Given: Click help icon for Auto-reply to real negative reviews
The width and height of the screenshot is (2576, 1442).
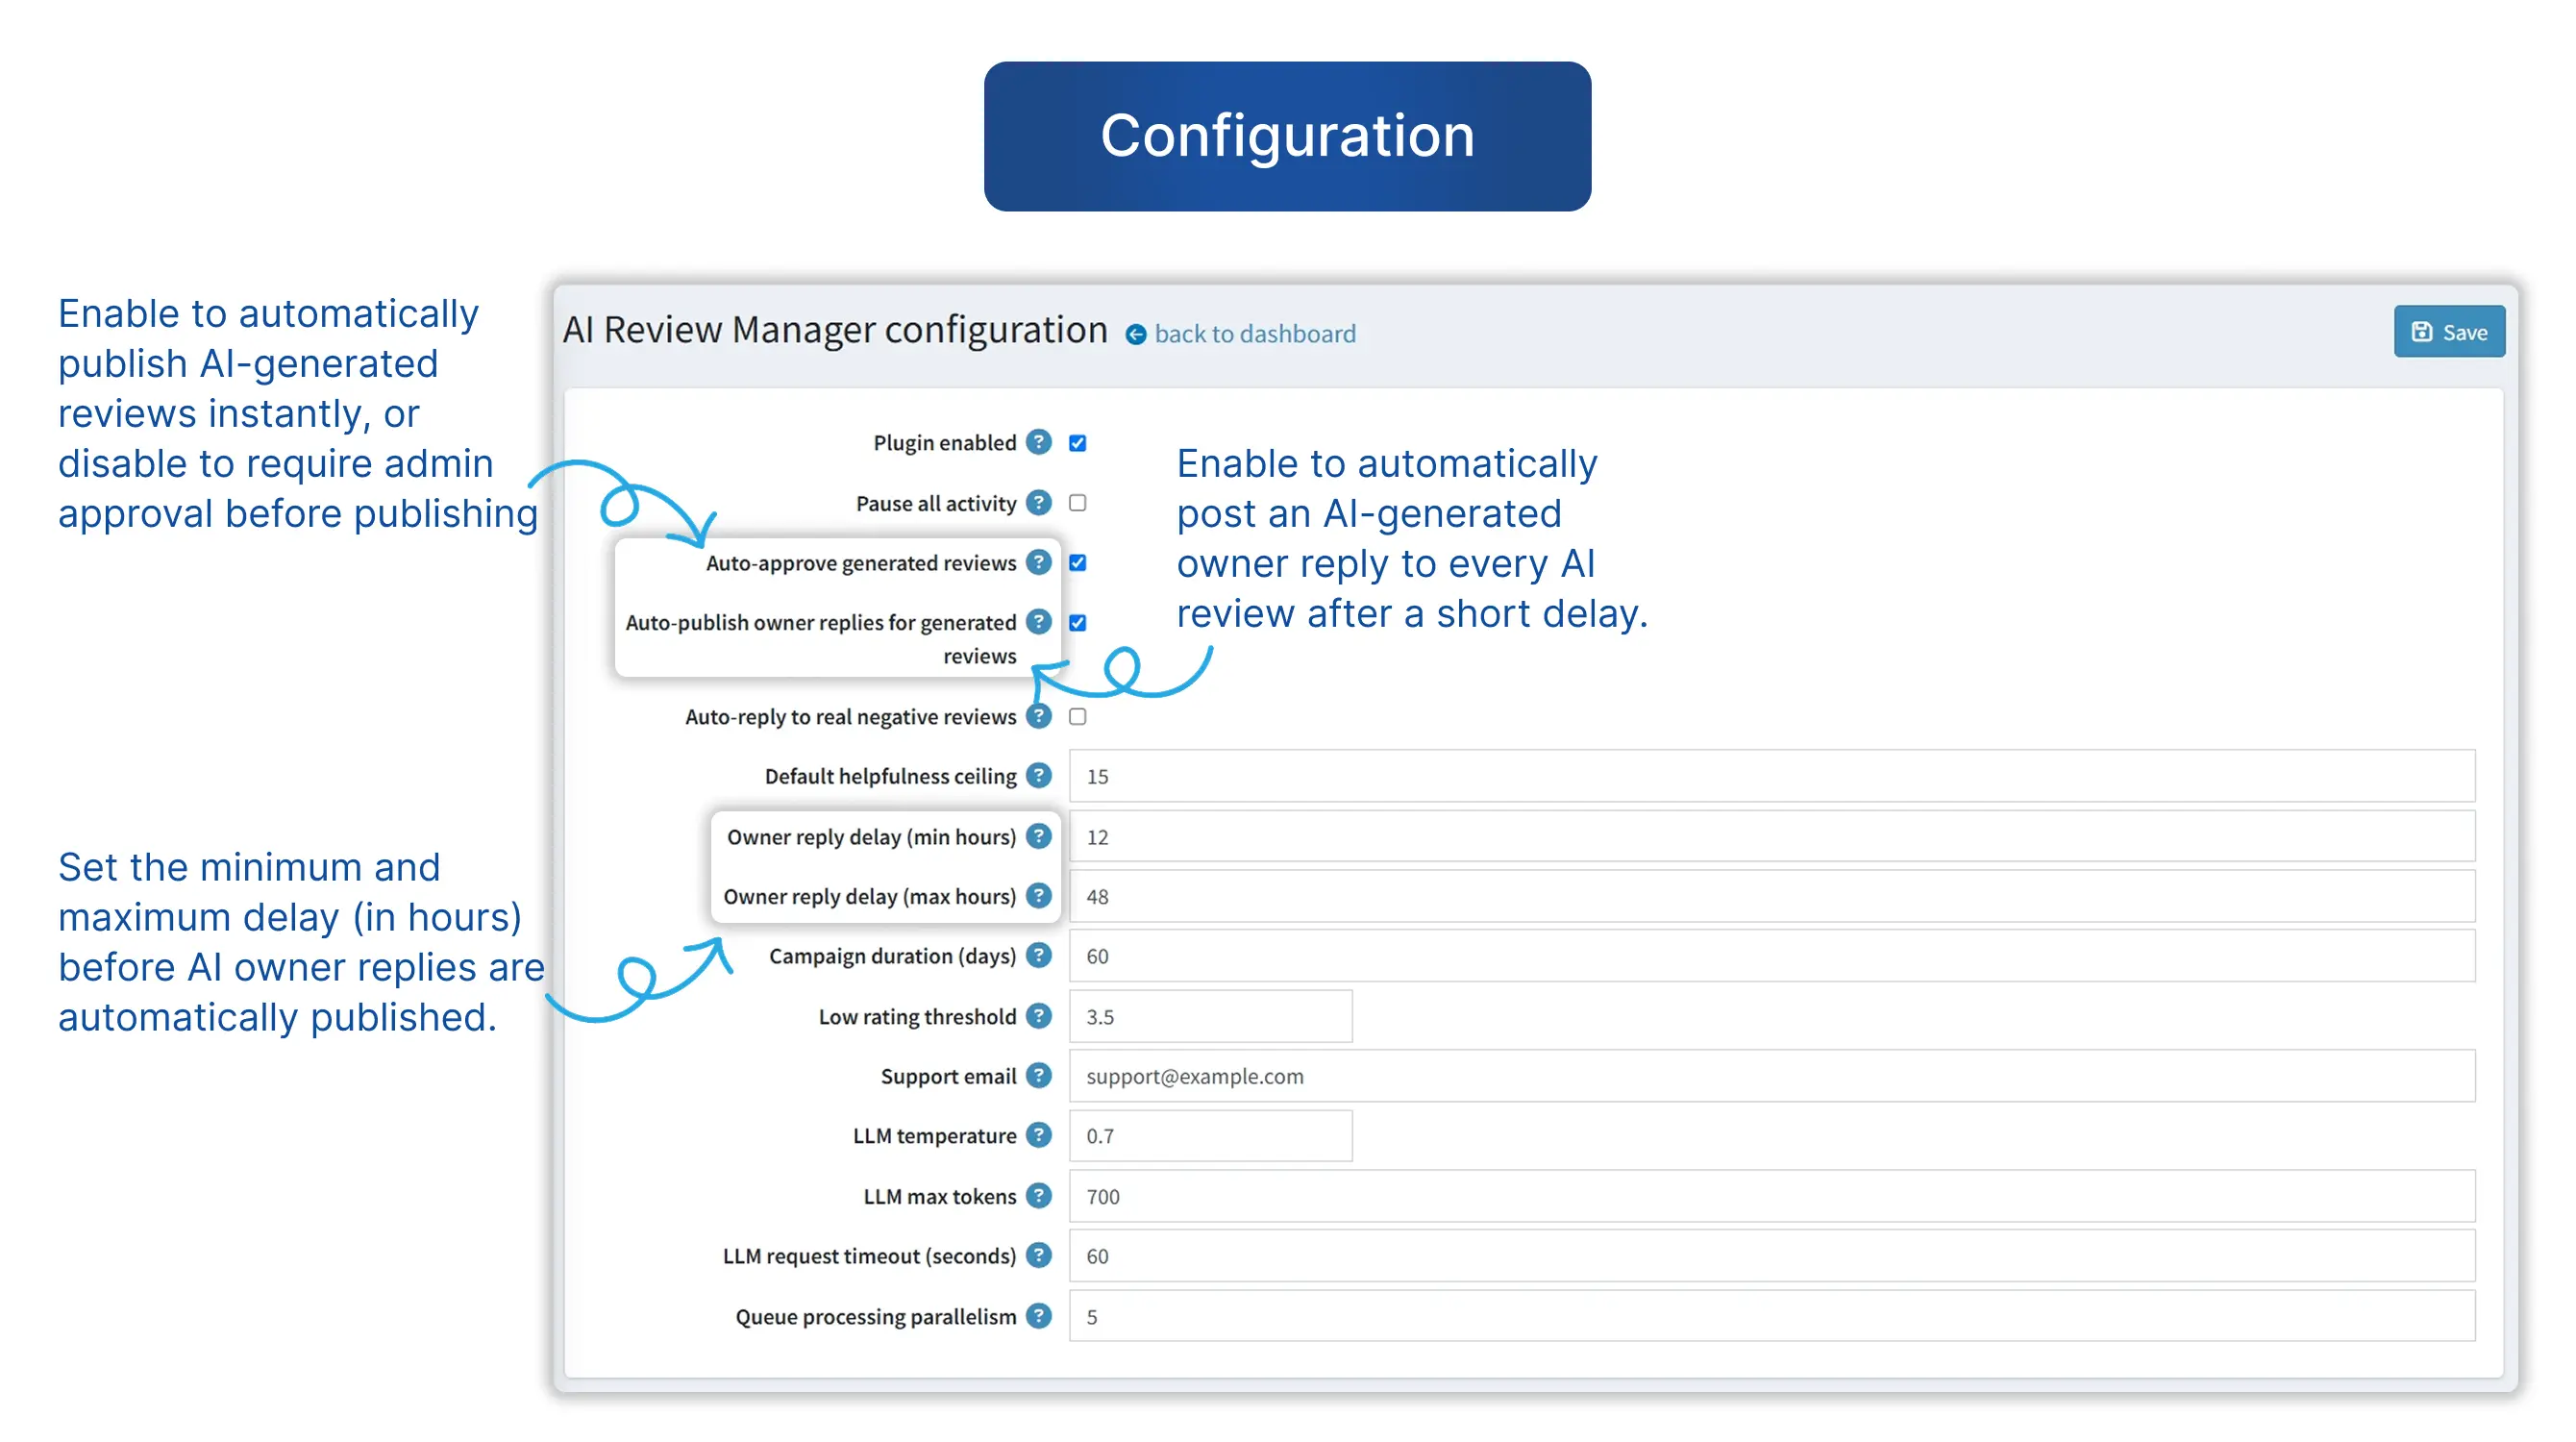Looking at the screenshot, I should [1039, 716].
